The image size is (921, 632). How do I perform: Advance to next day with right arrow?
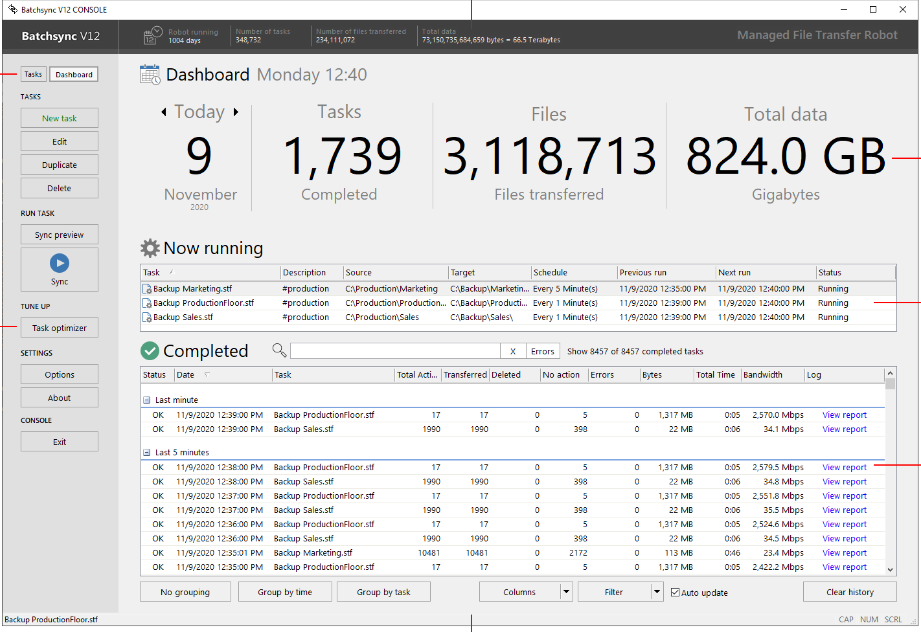click(236, 112)
